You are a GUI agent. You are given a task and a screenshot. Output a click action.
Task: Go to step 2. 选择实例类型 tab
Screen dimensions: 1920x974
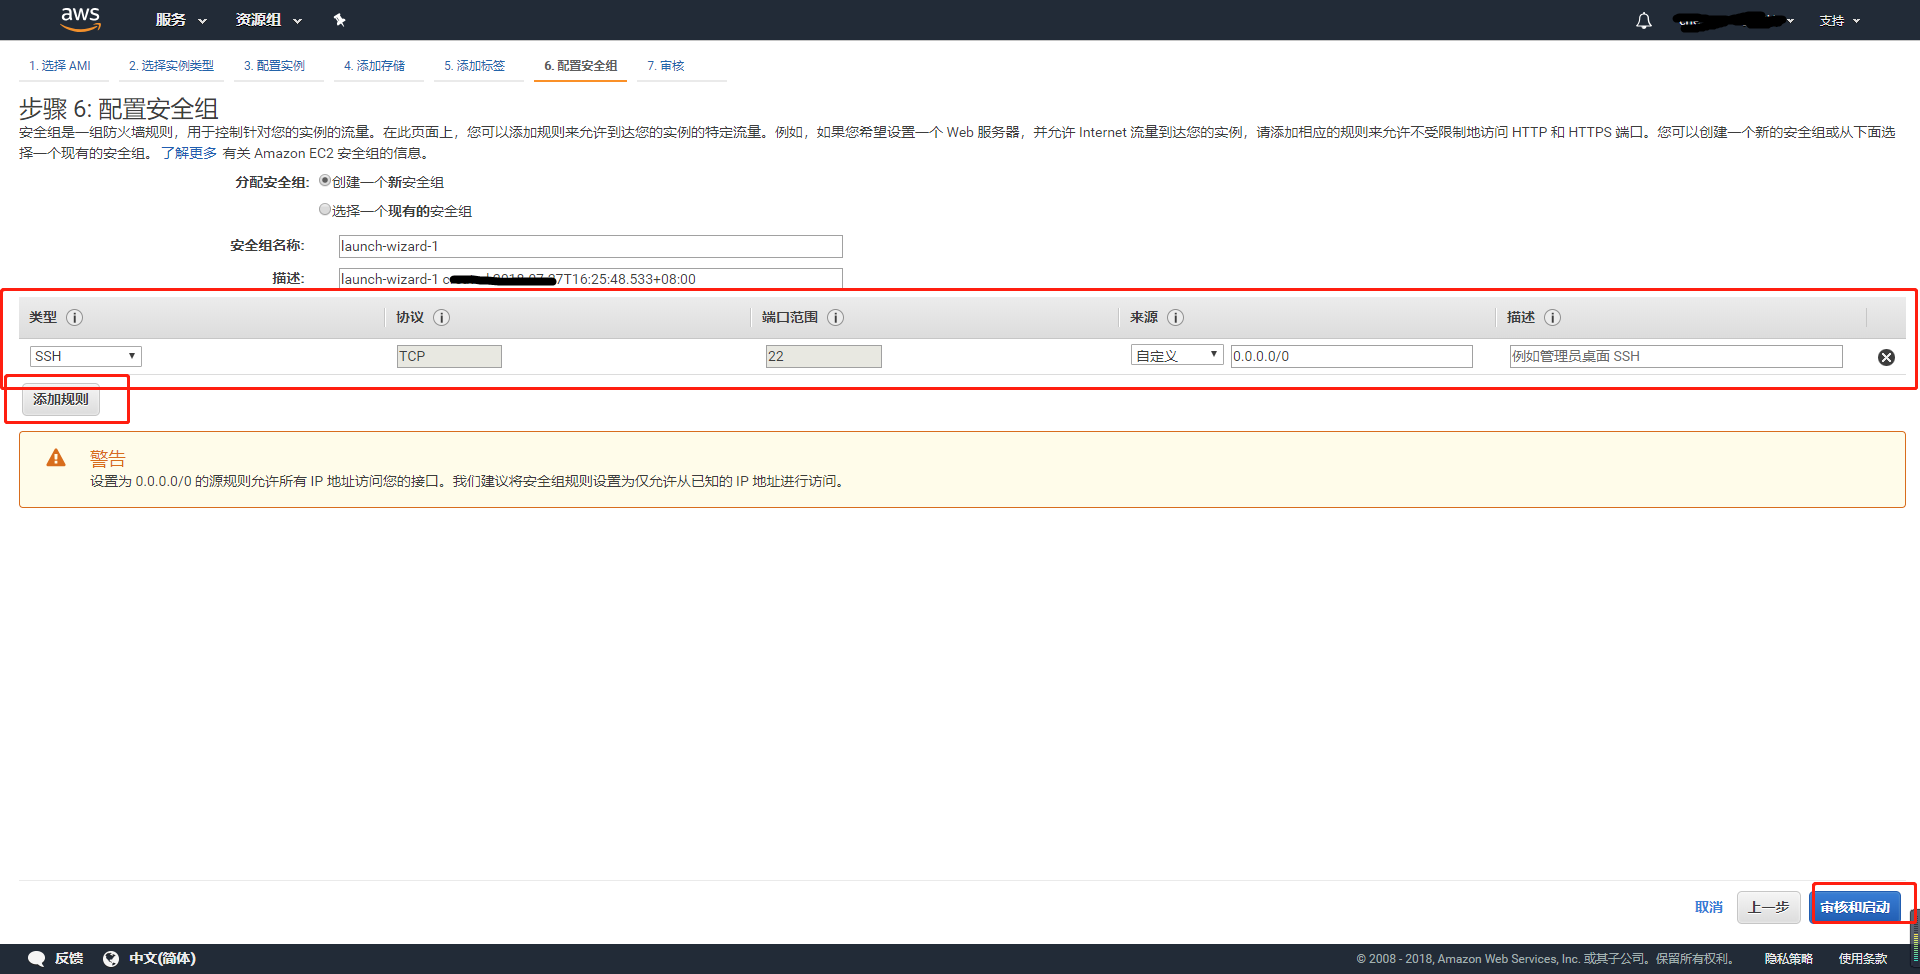171,66
